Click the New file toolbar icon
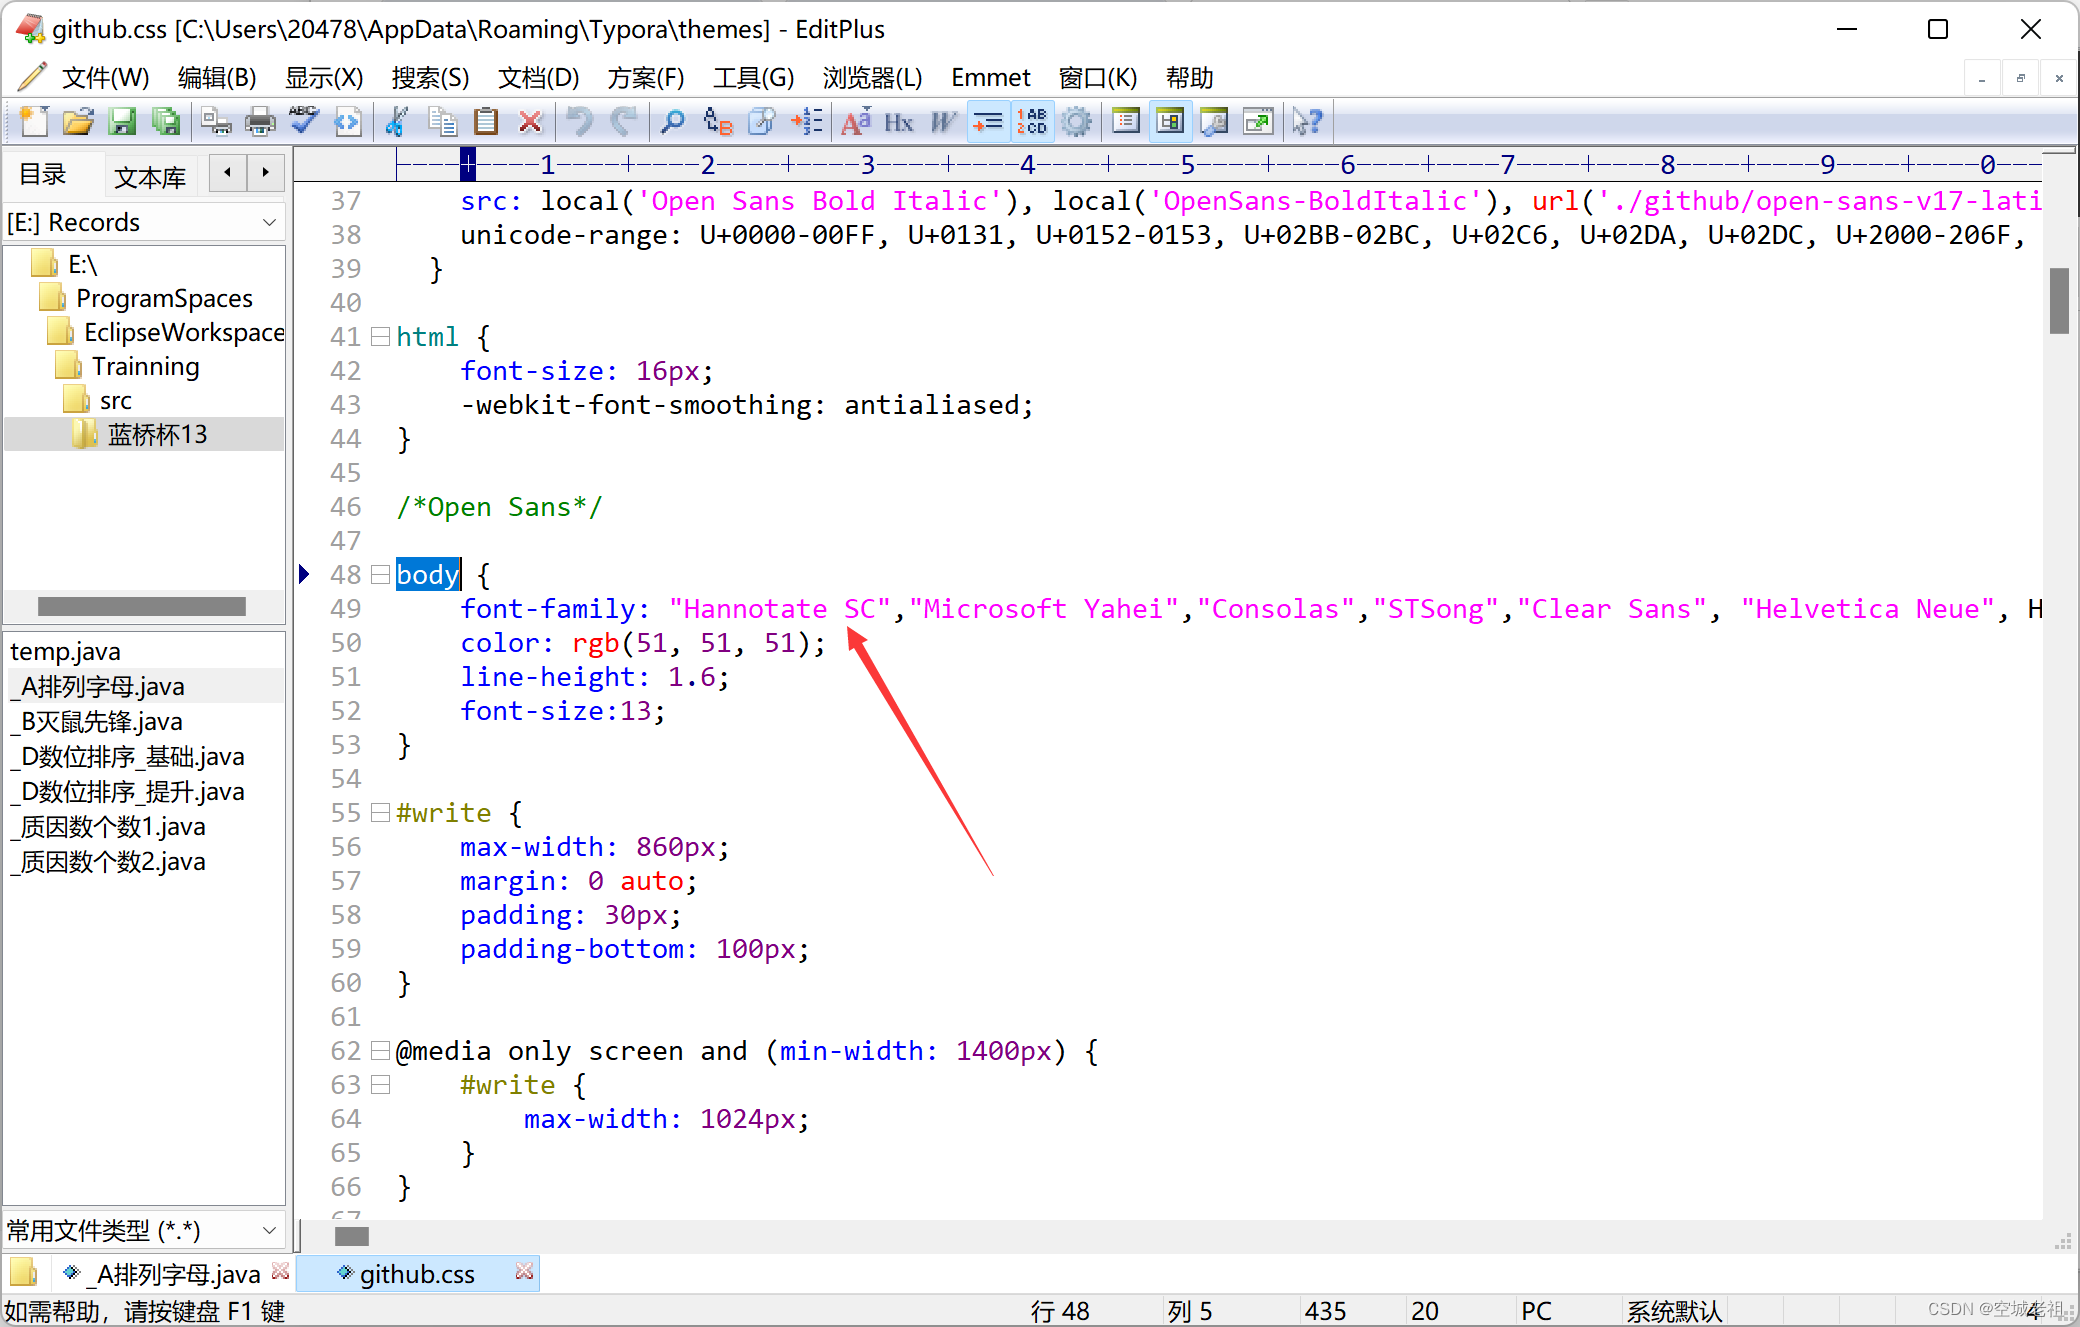The height and width of the screenshot is (1327, 2080). coord(34,122)
